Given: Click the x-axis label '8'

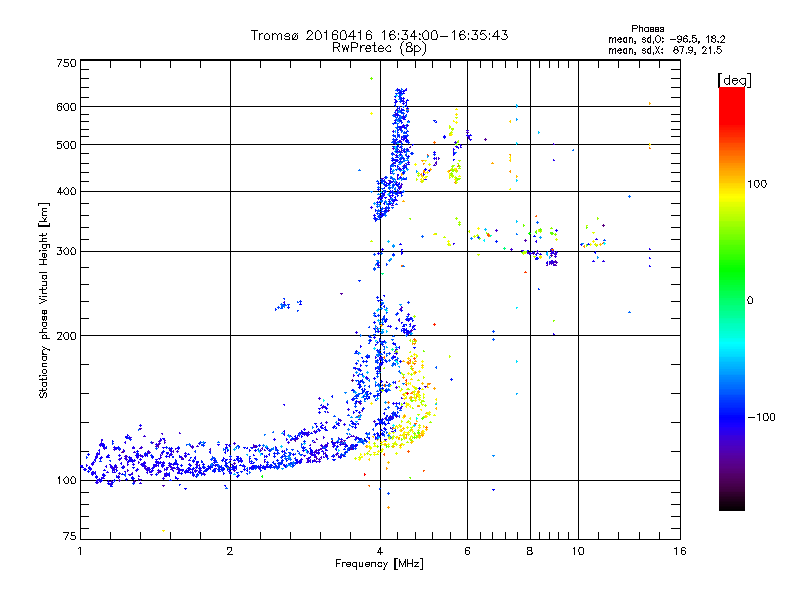Looking at the screenshot, I should (530, 551).
